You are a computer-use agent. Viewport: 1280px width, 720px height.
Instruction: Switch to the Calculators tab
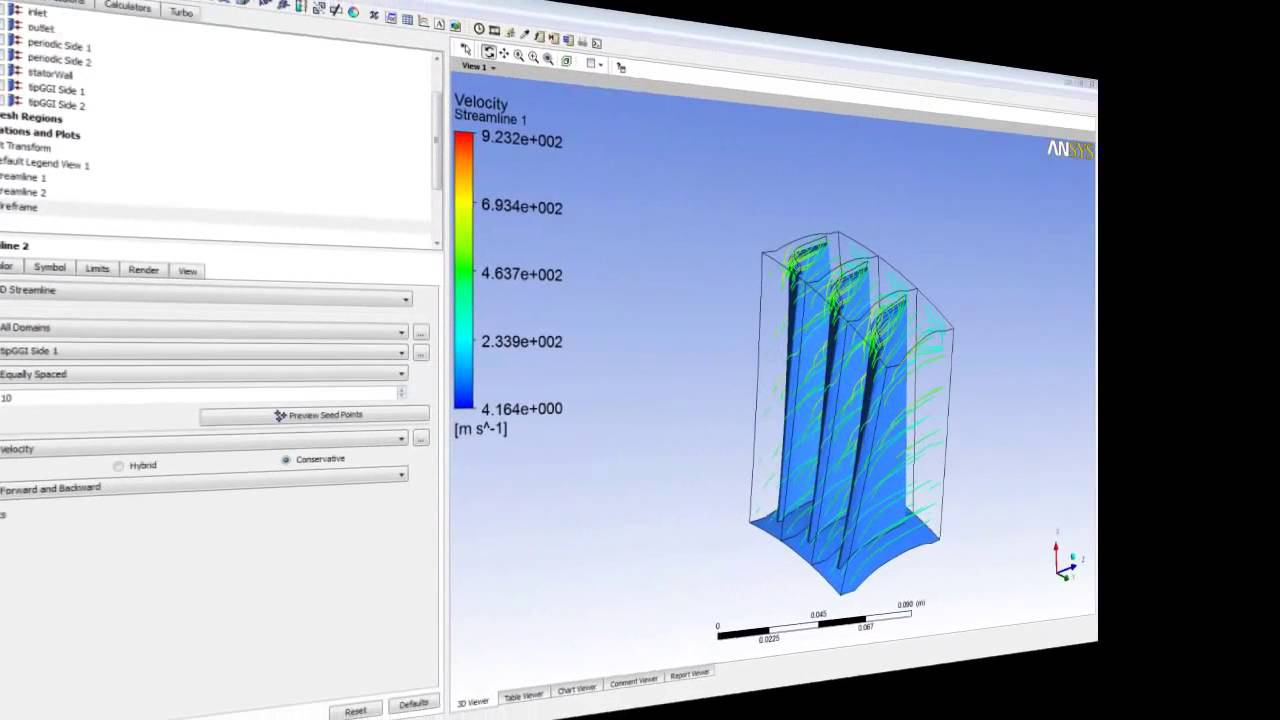128,7
